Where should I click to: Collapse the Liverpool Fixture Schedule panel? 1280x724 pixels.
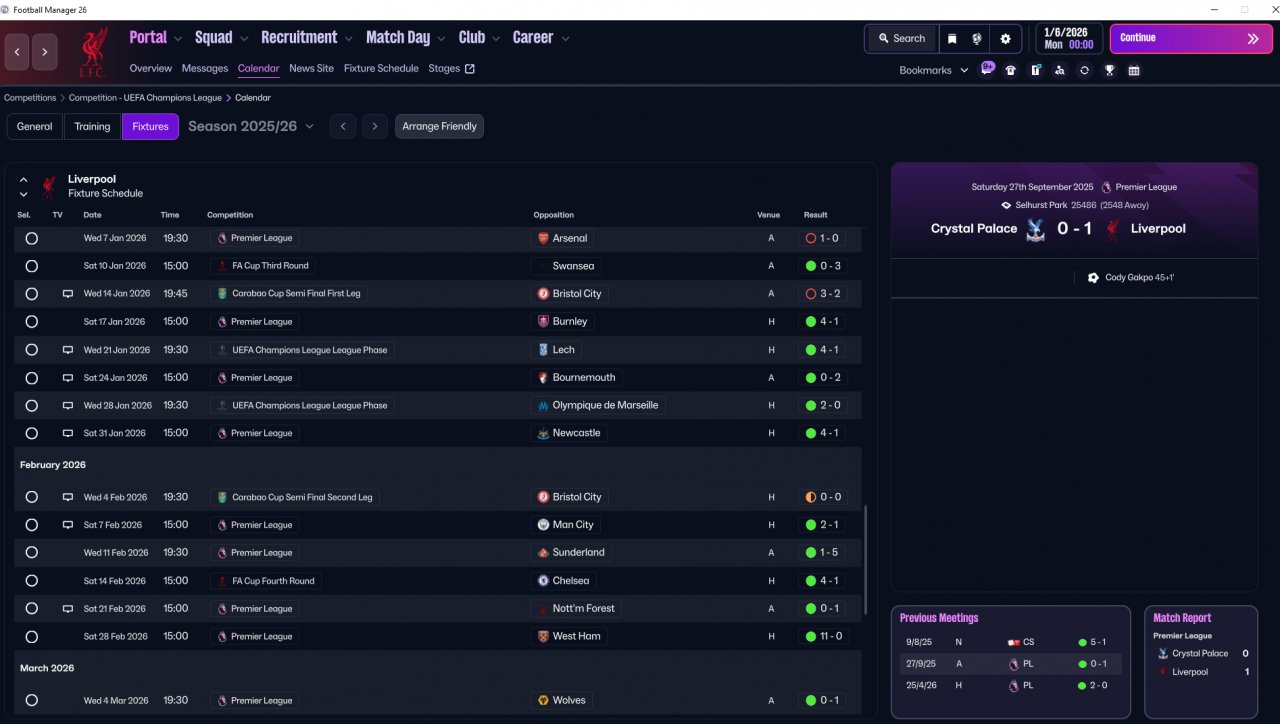click(x=23, y=180)
